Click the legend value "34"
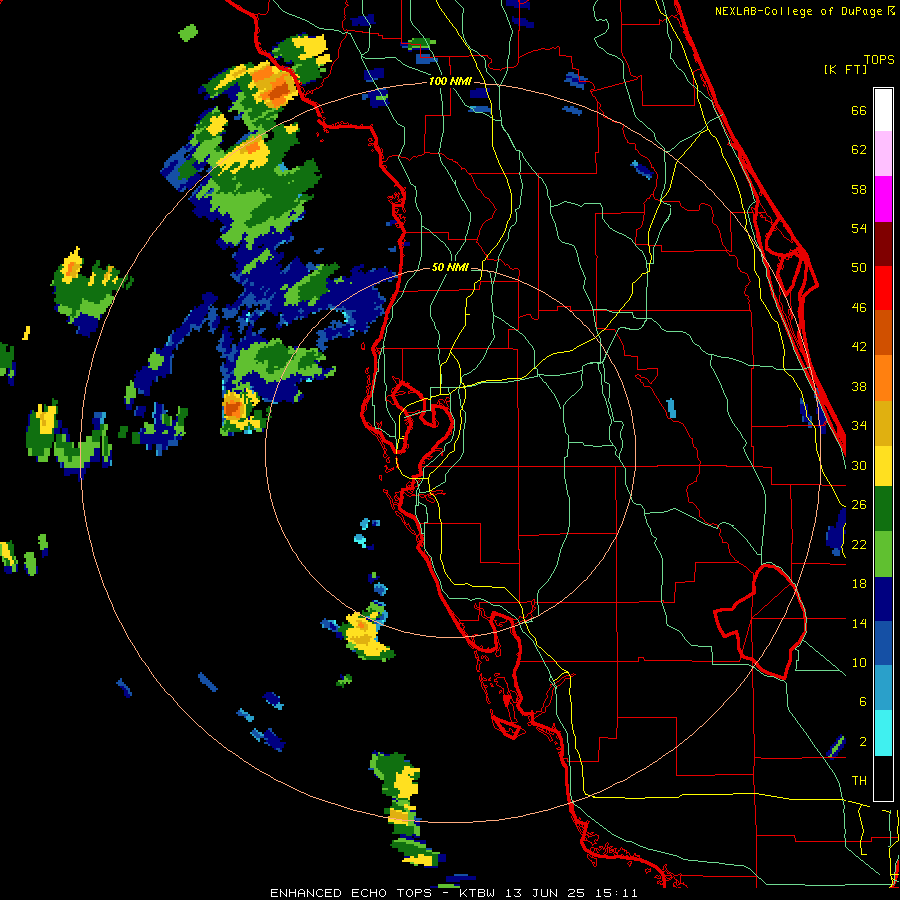The width and height of the screenshot is (900, 900). pos(859,426)
